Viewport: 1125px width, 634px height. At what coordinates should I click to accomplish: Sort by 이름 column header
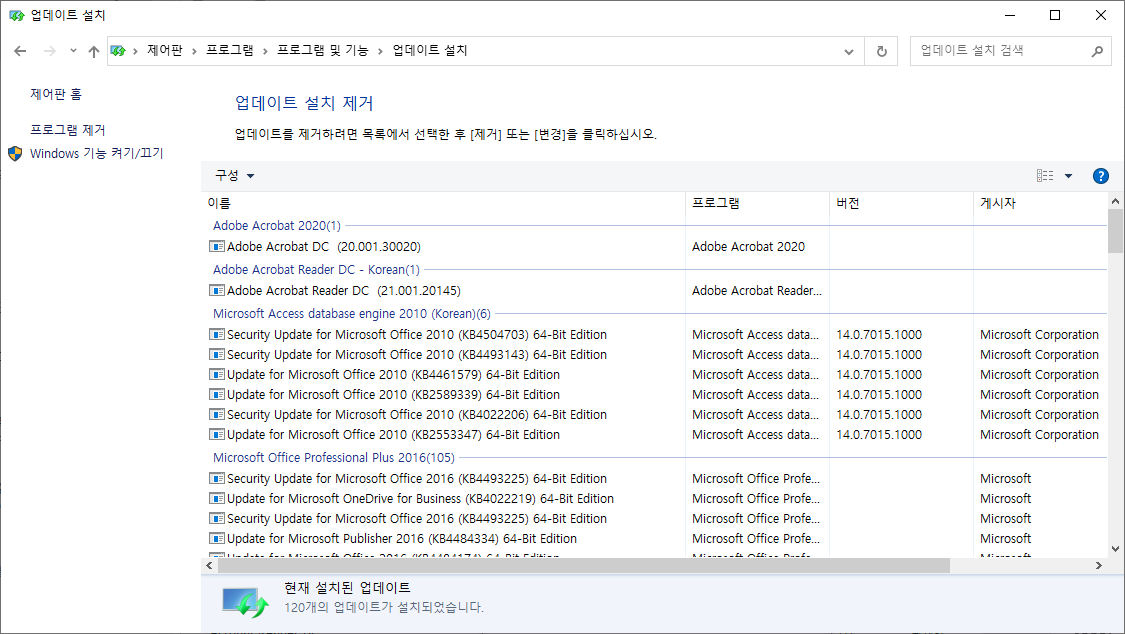(x=445, y=204)
